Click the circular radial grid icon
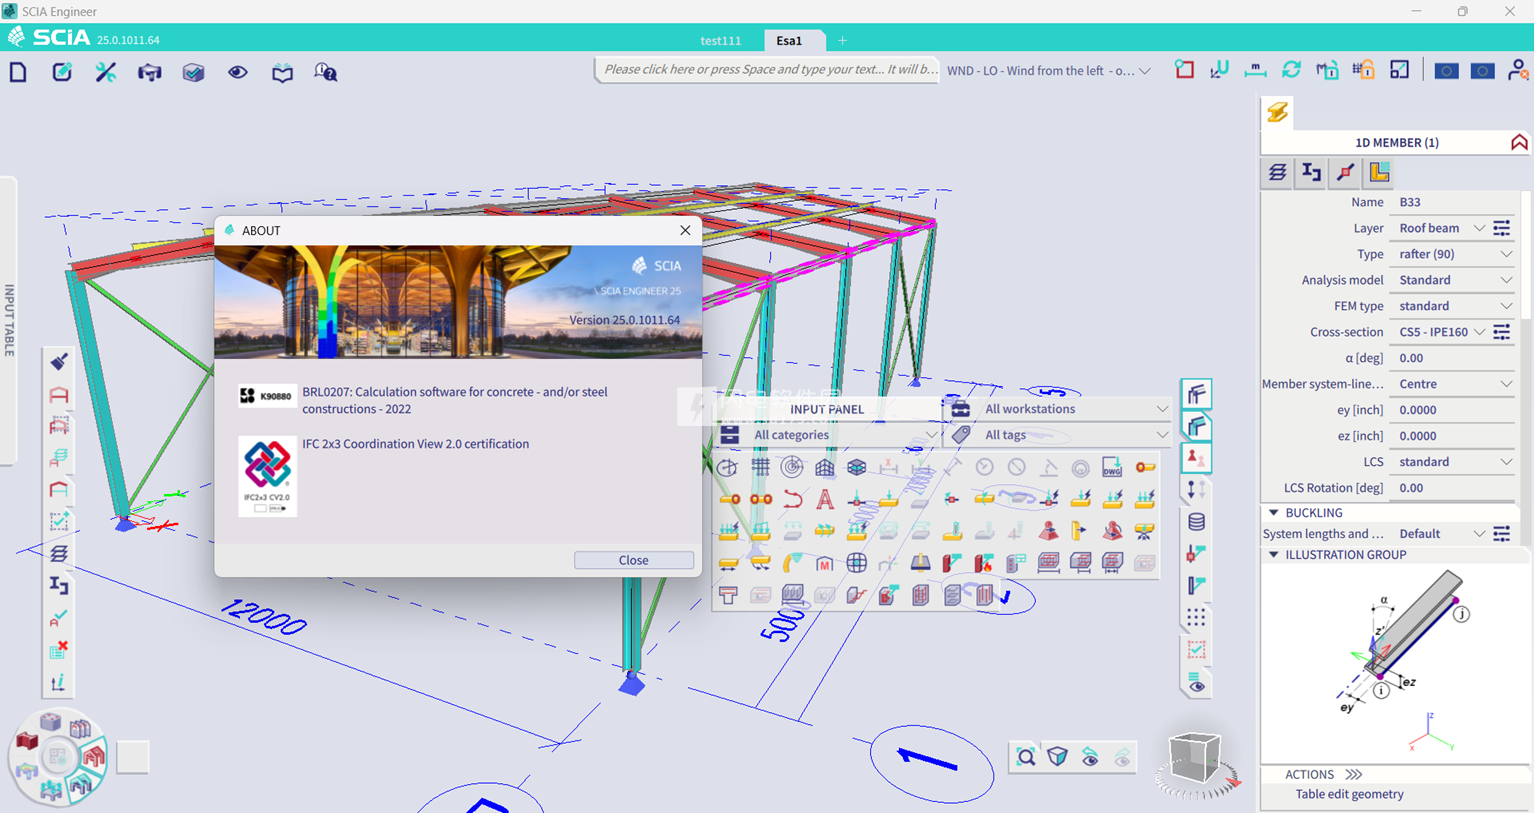Screen dimensions: 1534x813 792,467
